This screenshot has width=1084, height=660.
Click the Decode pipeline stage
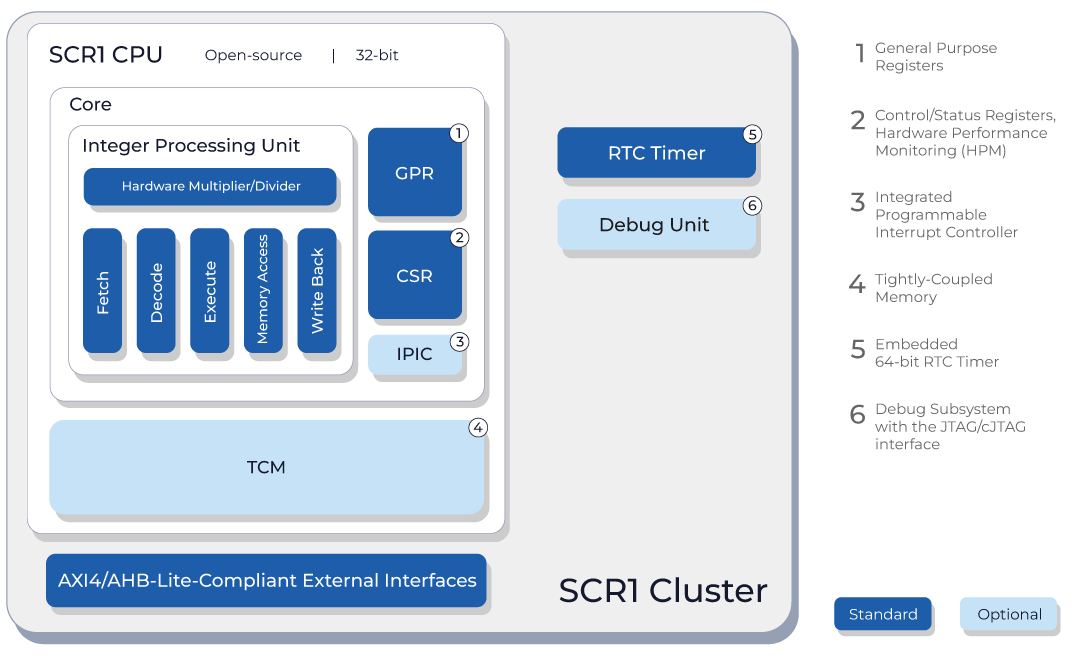coord(156,290)
